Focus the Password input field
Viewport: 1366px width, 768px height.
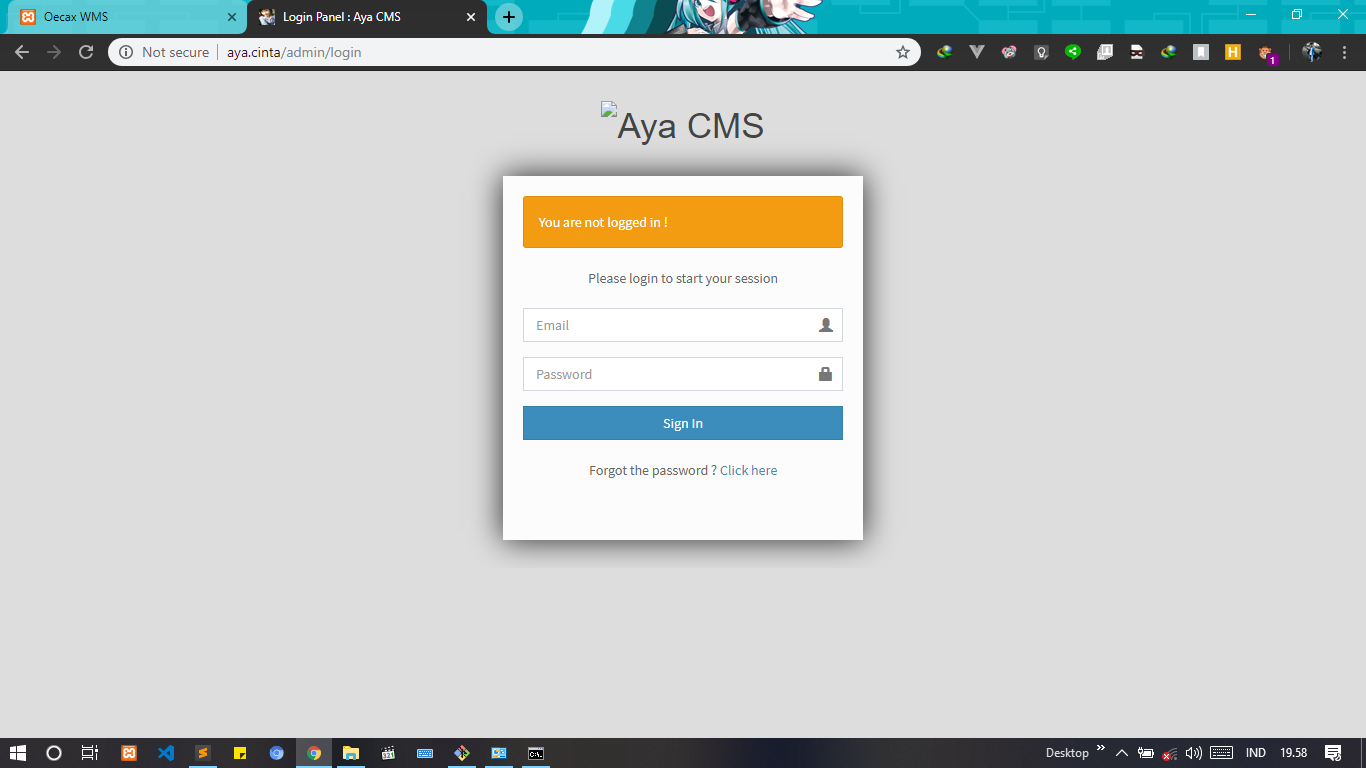[683, 374]
